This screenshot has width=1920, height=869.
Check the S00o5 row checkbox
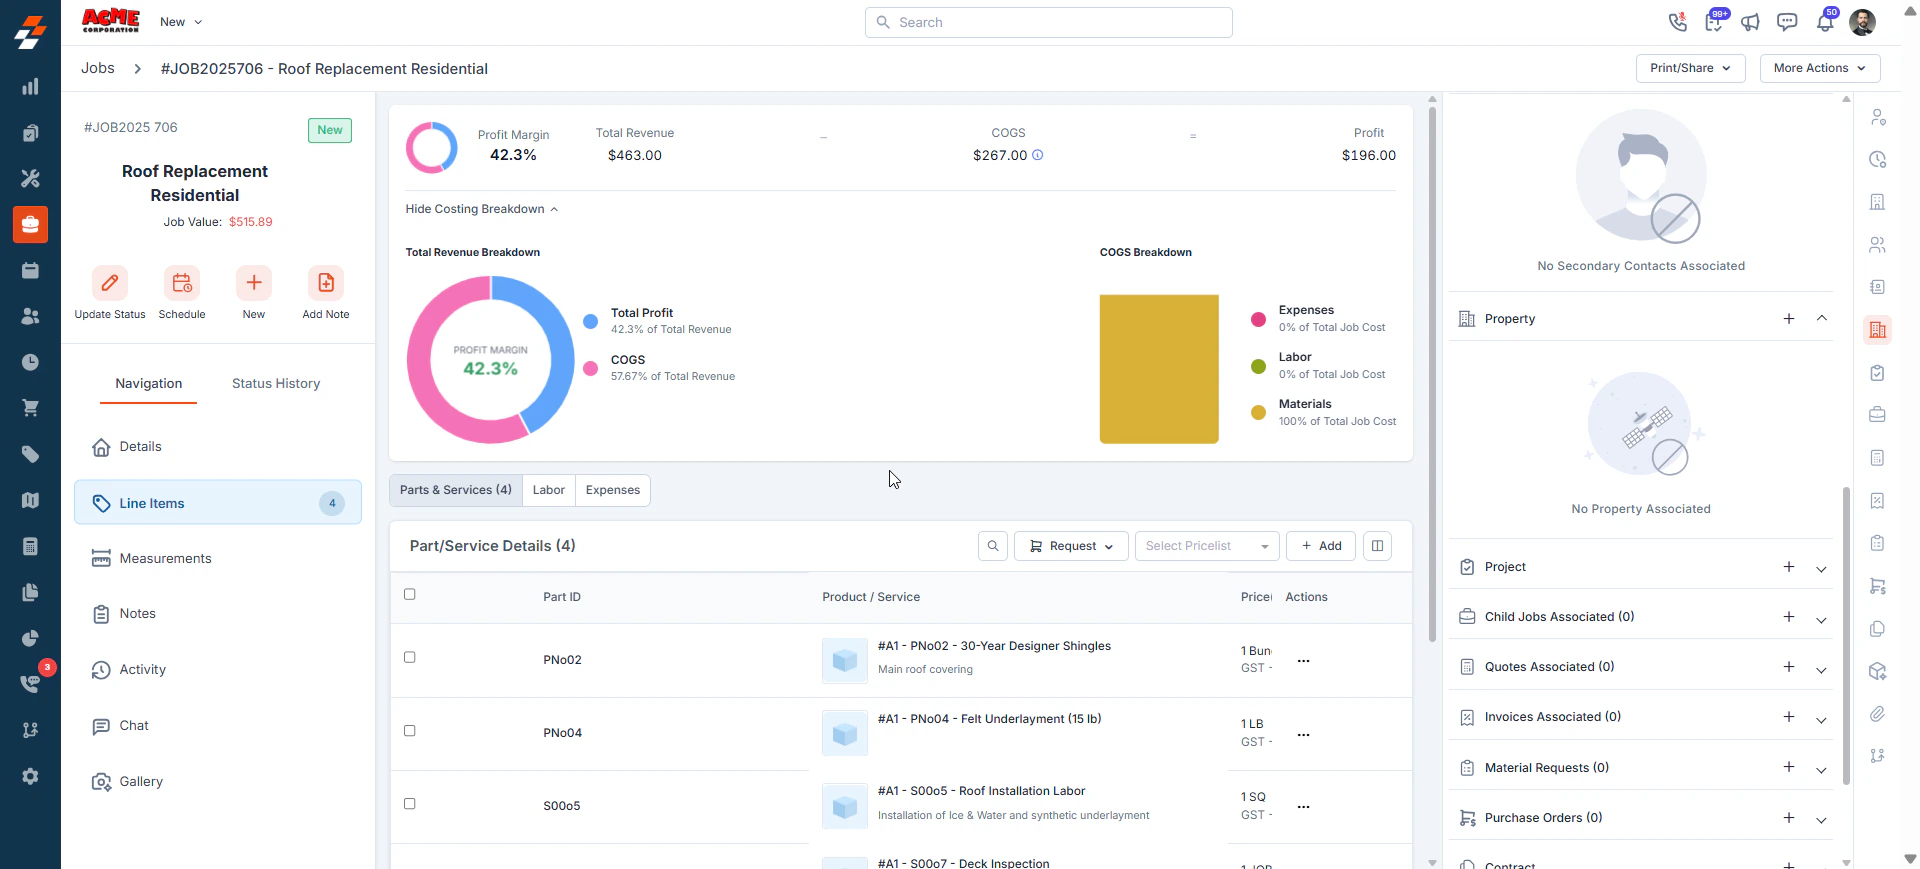tap(409, 804)
